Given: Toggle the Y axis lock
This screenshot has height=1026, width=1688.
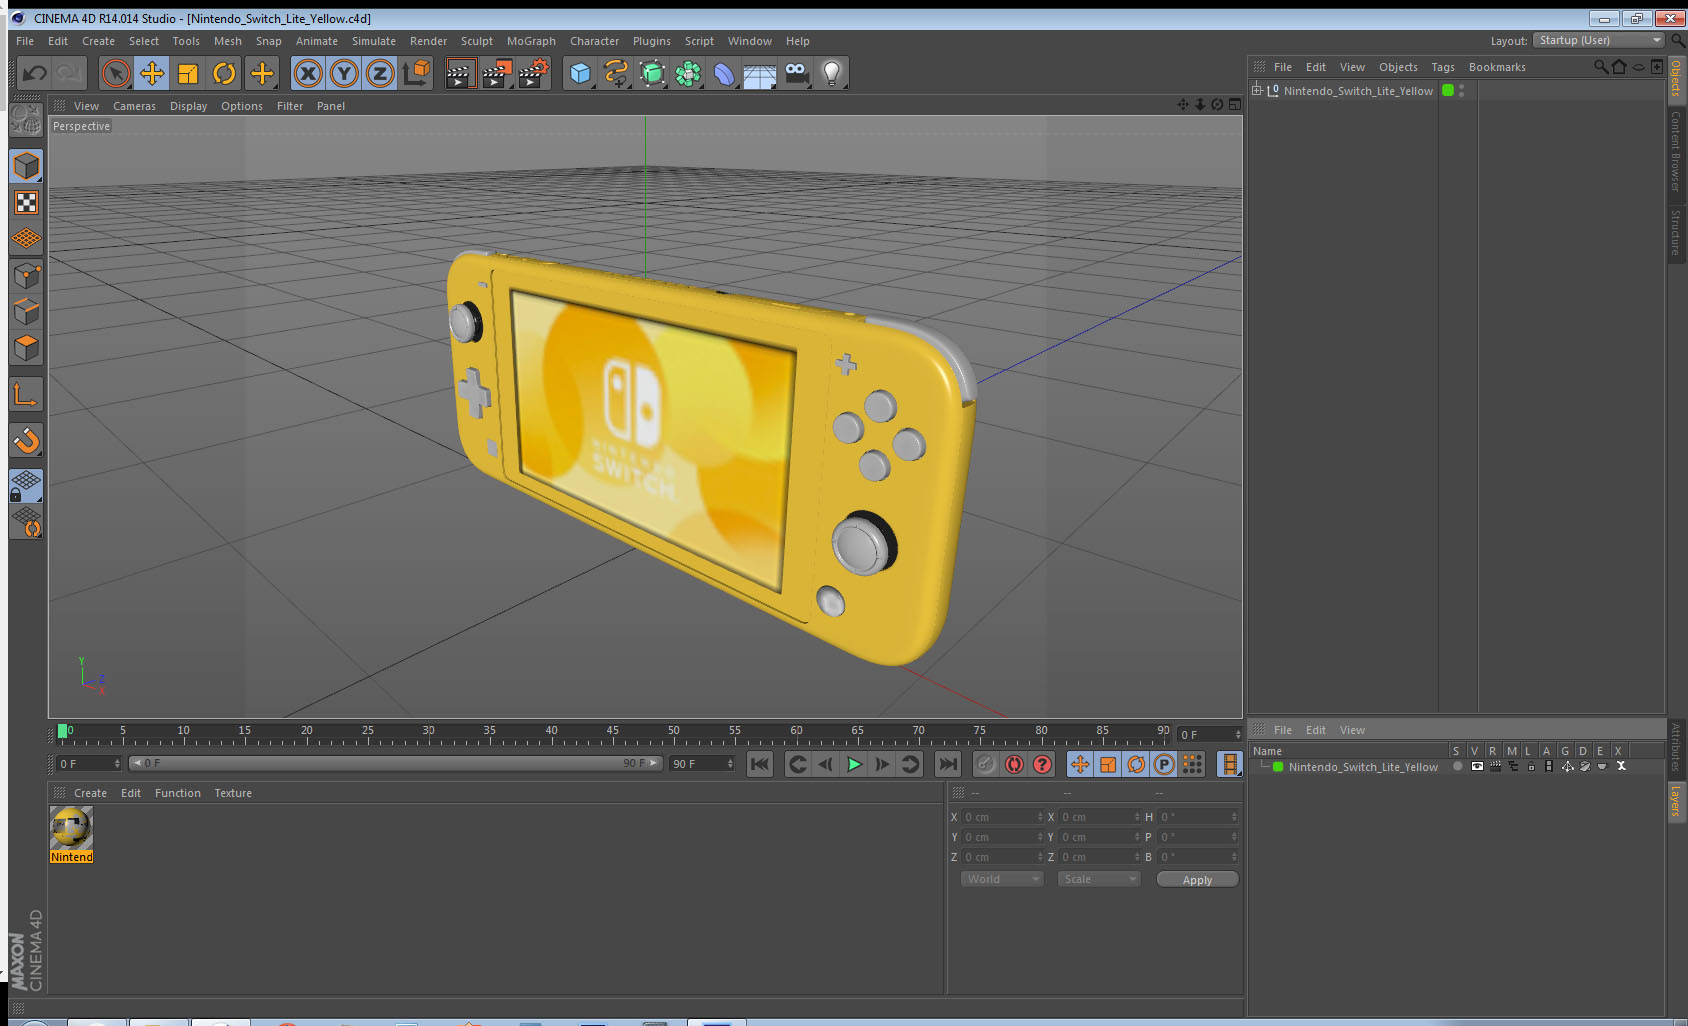Looking at the screenshot, I should [344, 73].
